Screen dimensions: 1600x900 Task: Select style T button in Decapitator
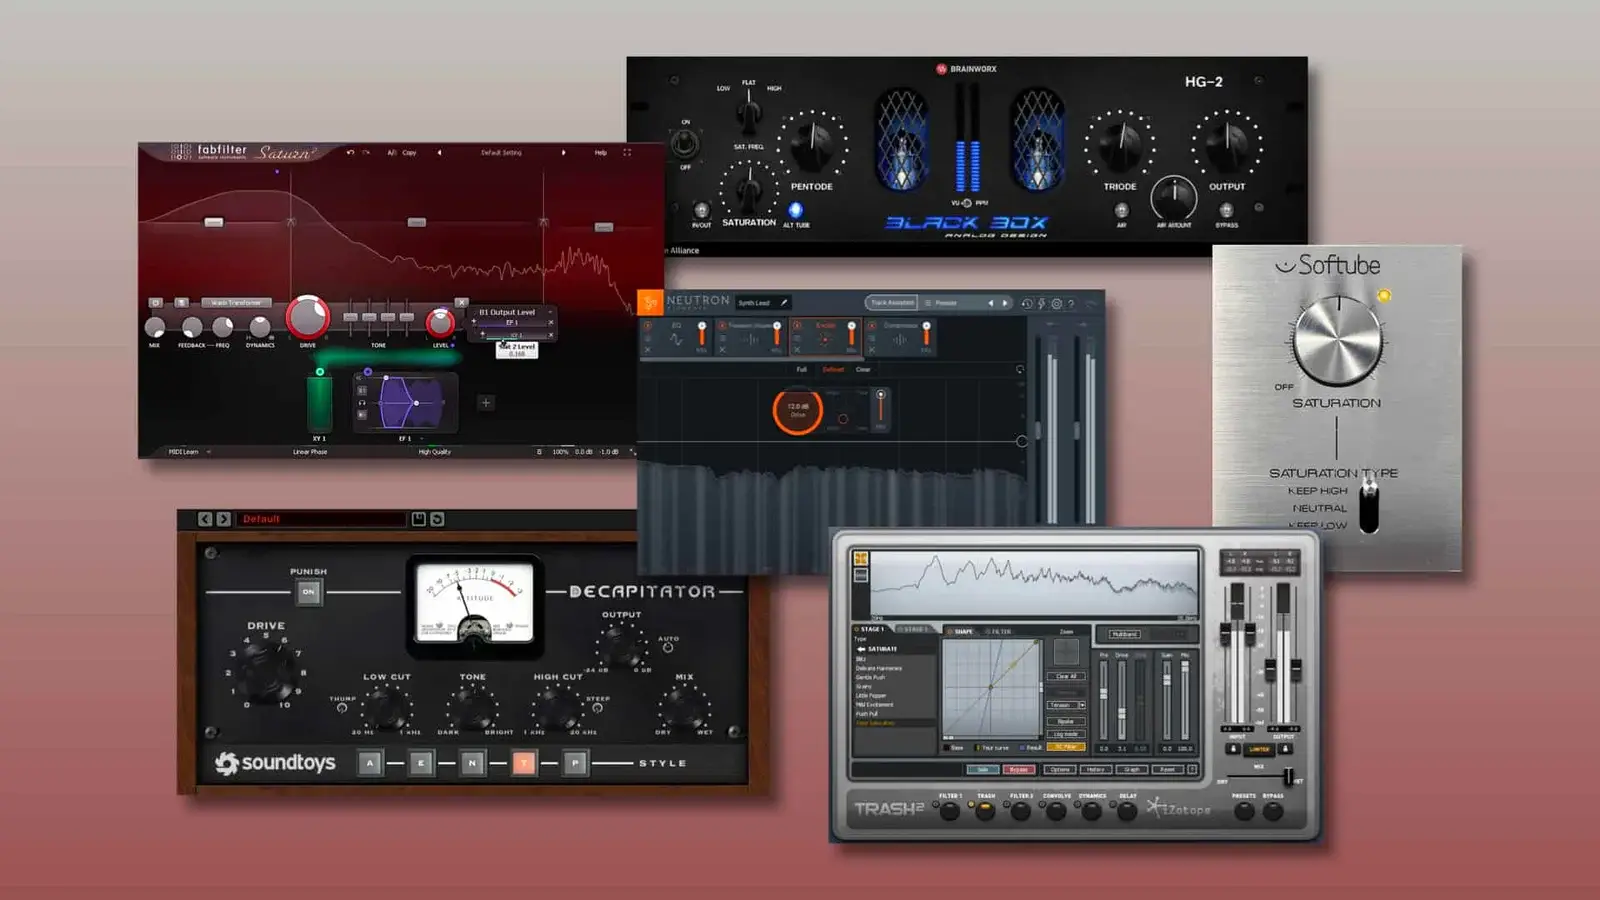(523, 763)
